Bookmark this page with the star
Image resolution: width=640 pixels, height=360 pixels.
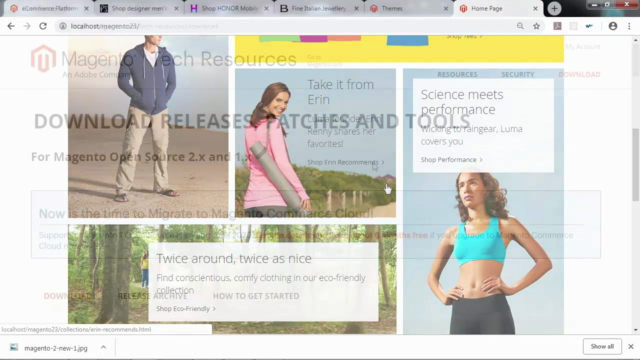point(536,26)
